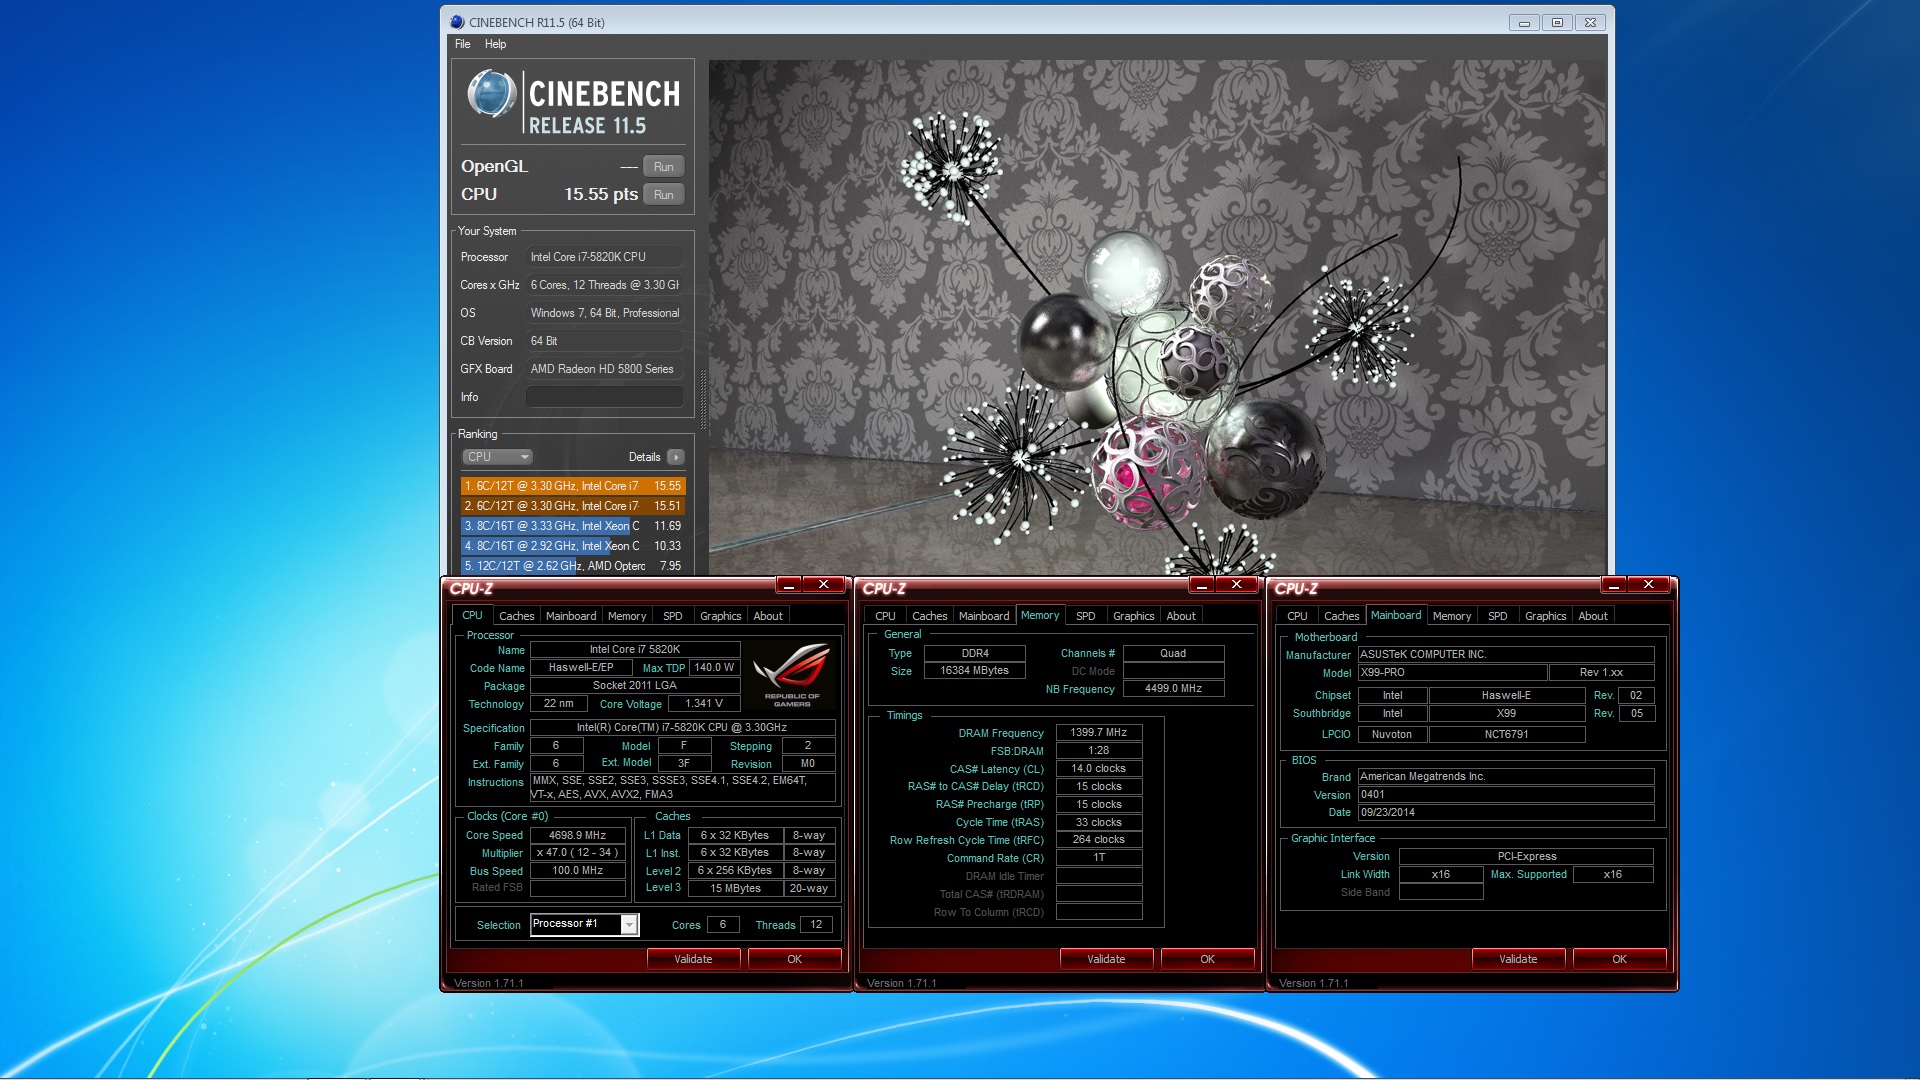1920x1080 pixels.
Task: Select ranking entry 4 Xeon scoring 10.33
Action: click(572, 546)
